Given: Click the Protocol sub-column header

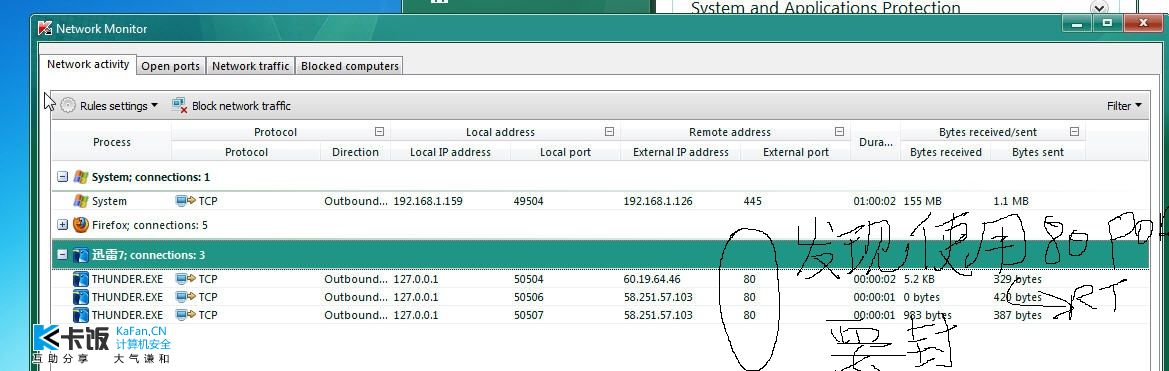Looking at the screenshot, I should point(246,152).
